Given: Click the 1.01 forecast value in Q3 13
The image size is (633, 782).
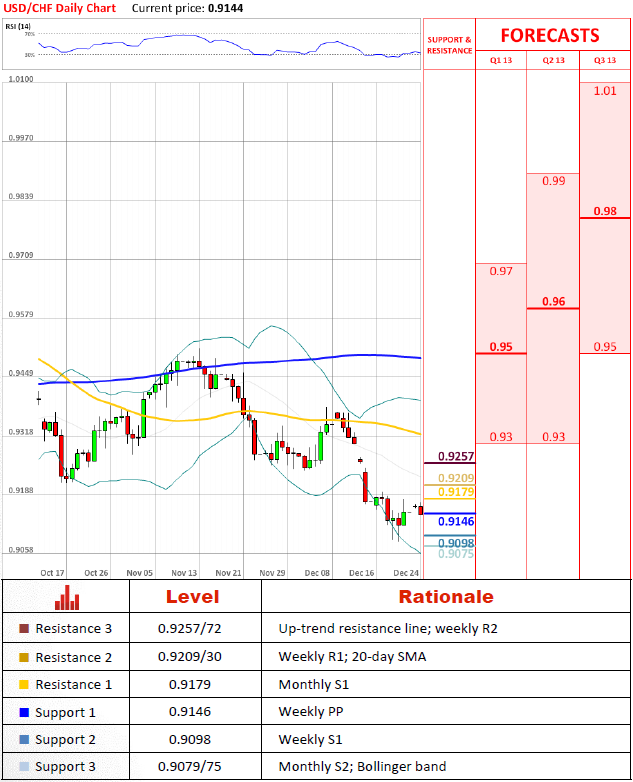Looking at the screenshot, I should [x=605, y=91].
